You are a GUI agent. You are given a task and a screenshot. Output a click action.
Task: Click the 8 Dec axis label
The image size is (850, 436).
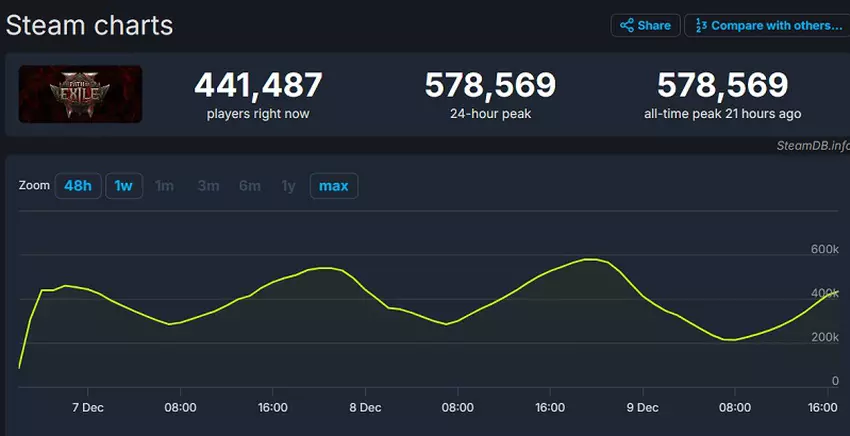click(x=365, y=408)
